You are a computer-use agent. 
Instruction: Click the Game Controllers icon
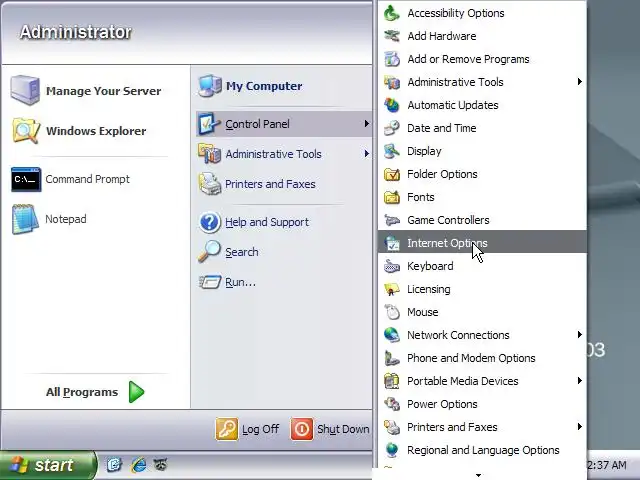392,220
